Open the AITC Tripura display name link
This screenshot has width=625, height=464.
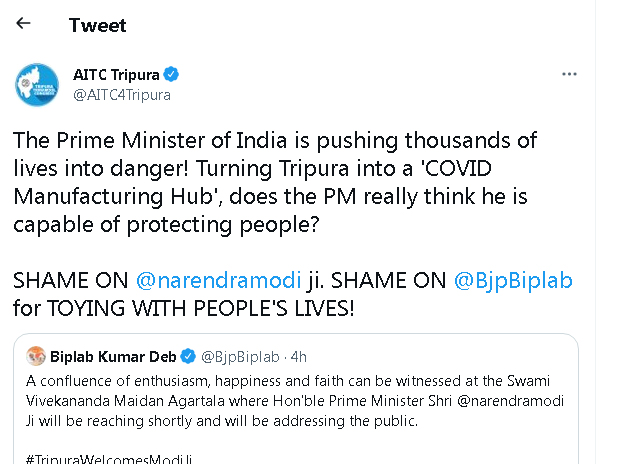(117, 75)
